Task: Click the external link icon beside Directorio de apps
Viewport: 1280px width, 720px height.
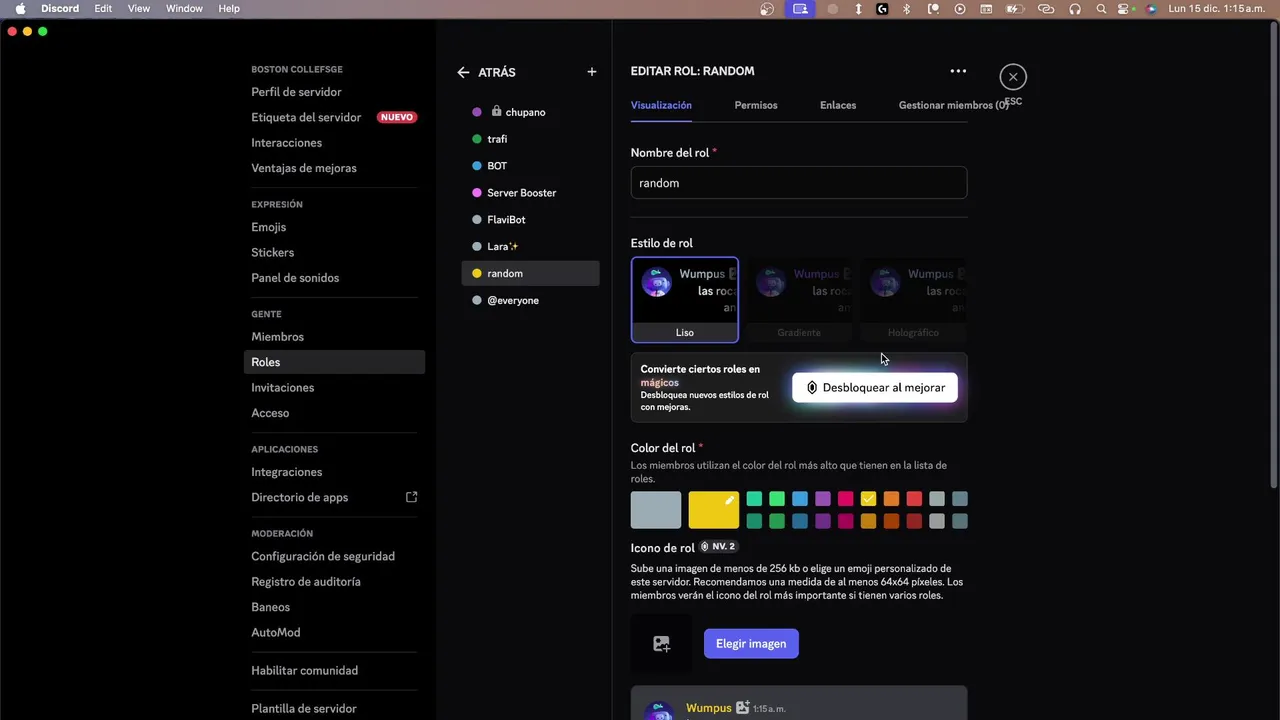Action: coord(411,497)
